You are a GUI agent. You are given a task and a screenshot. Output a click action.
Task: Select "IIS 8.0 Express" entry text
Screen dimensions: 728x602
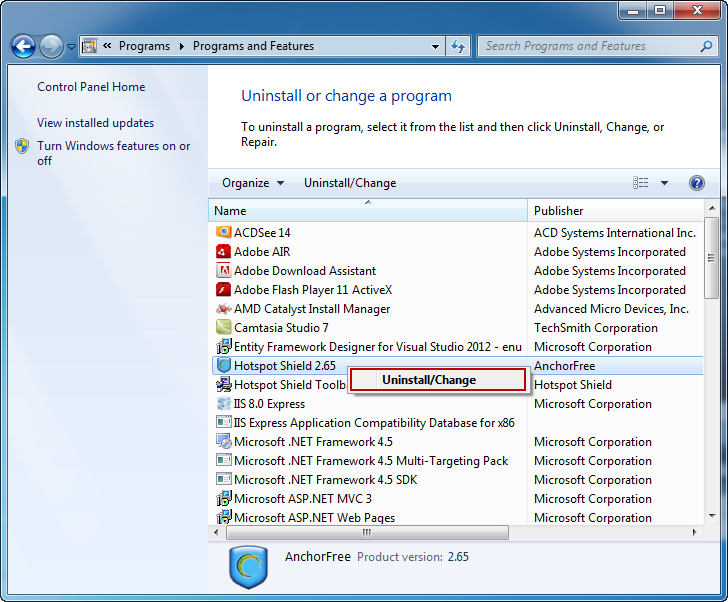click(269, 404)
